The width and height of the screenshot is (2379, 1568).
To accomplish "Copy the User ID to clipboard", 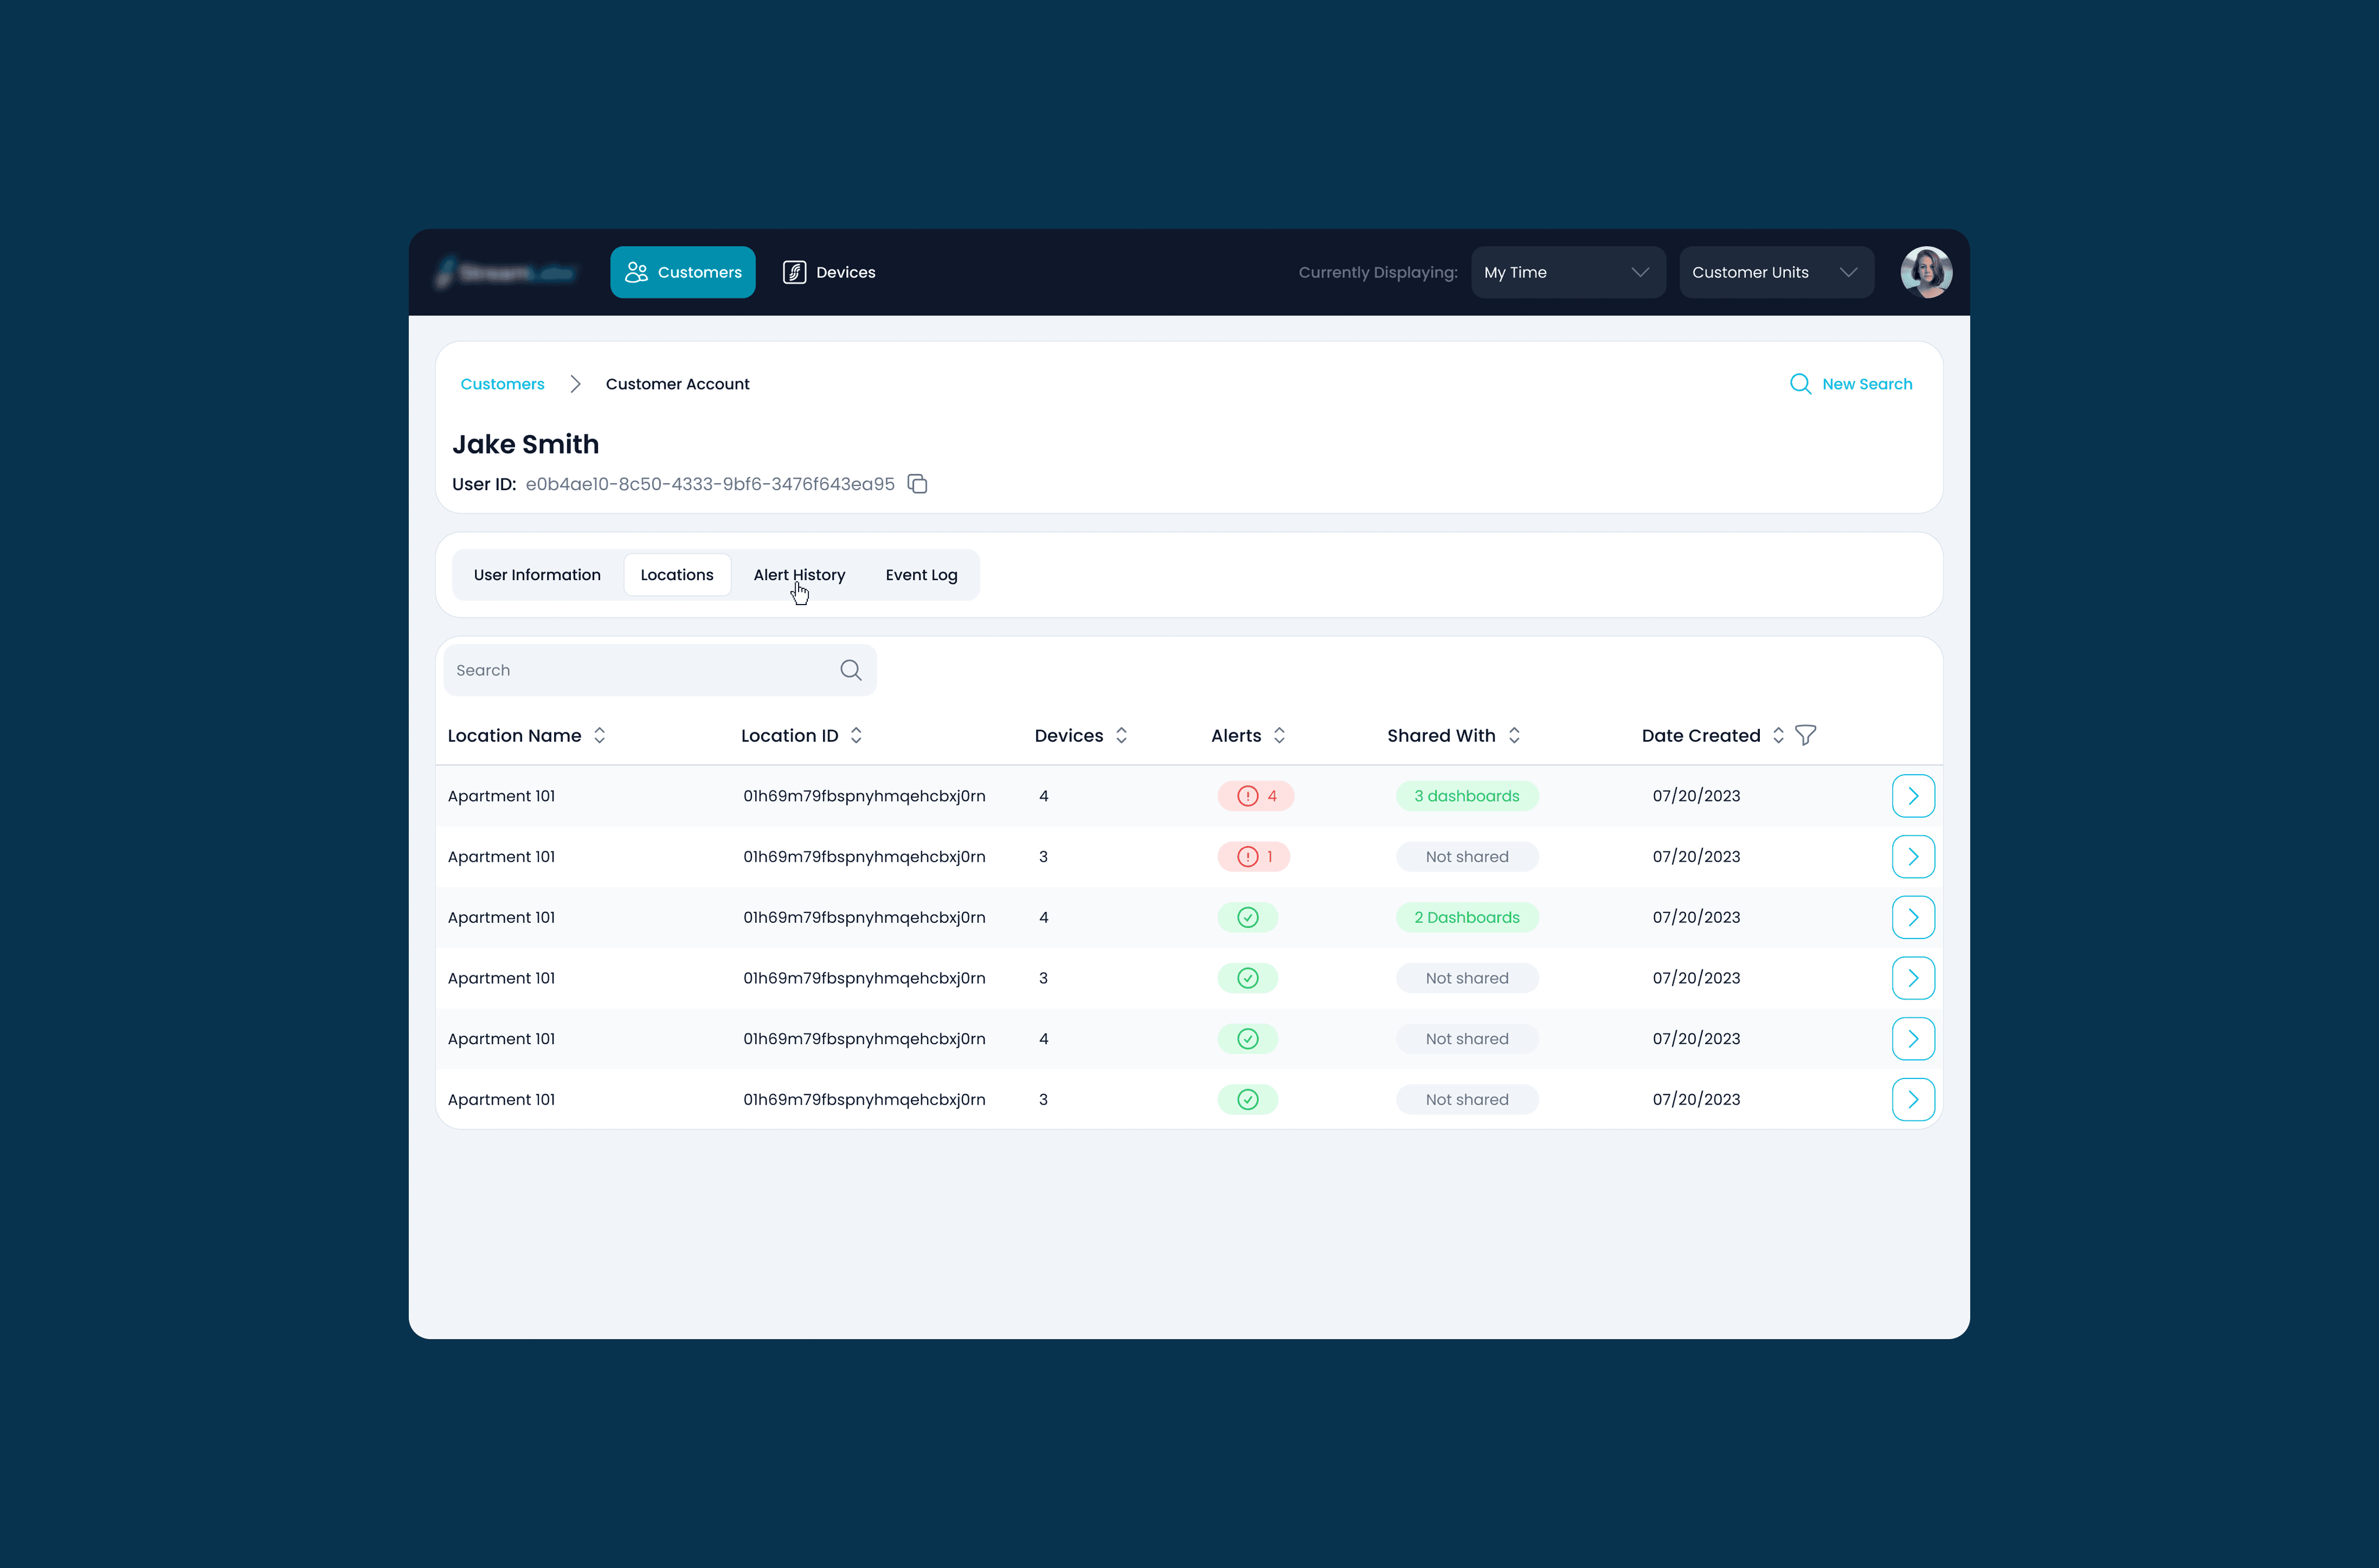I will (x=917, y=484).
